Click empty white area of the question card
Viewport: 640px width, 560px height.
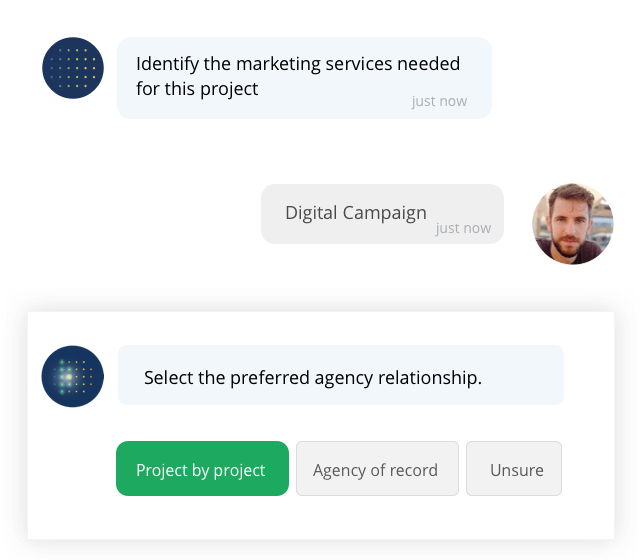point(321,518)
